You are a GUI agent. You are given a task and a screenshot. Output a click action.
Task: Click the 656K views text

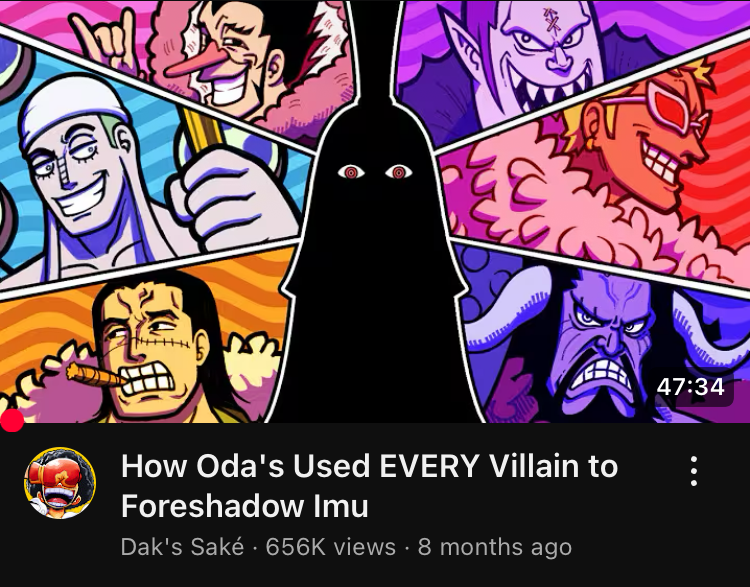pyautogui.click(x=331, y=547)
